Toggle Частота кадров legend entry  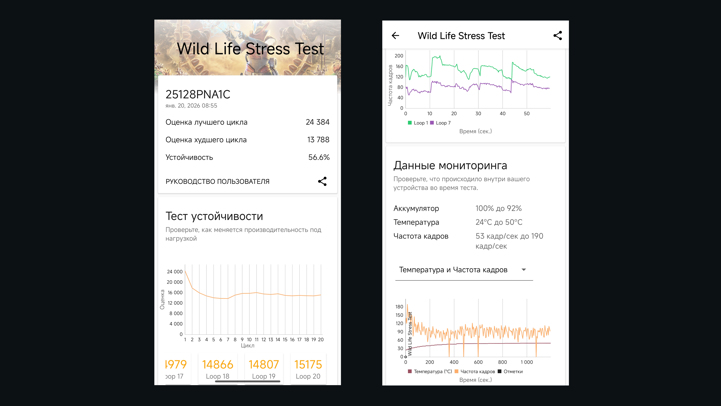click(x=475, y=372)
